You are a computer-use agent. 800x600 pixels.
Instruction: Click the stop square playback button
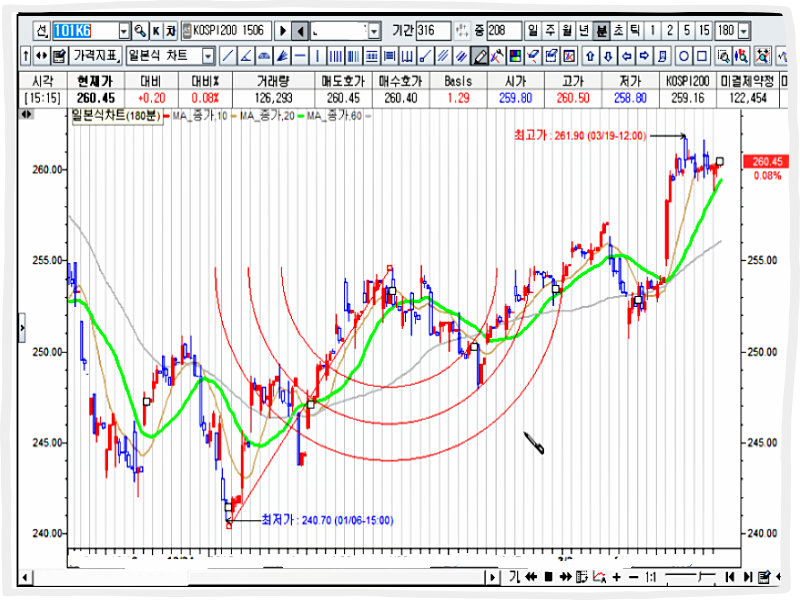(548, 577)
